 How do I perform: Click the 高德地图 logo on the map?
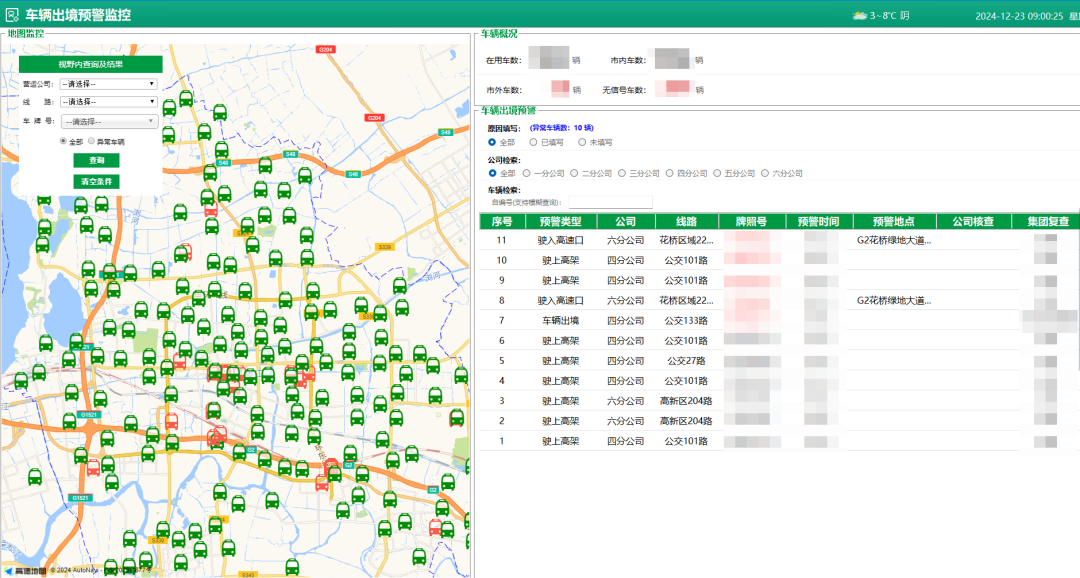pyautogui.click(x=24, y=571)
